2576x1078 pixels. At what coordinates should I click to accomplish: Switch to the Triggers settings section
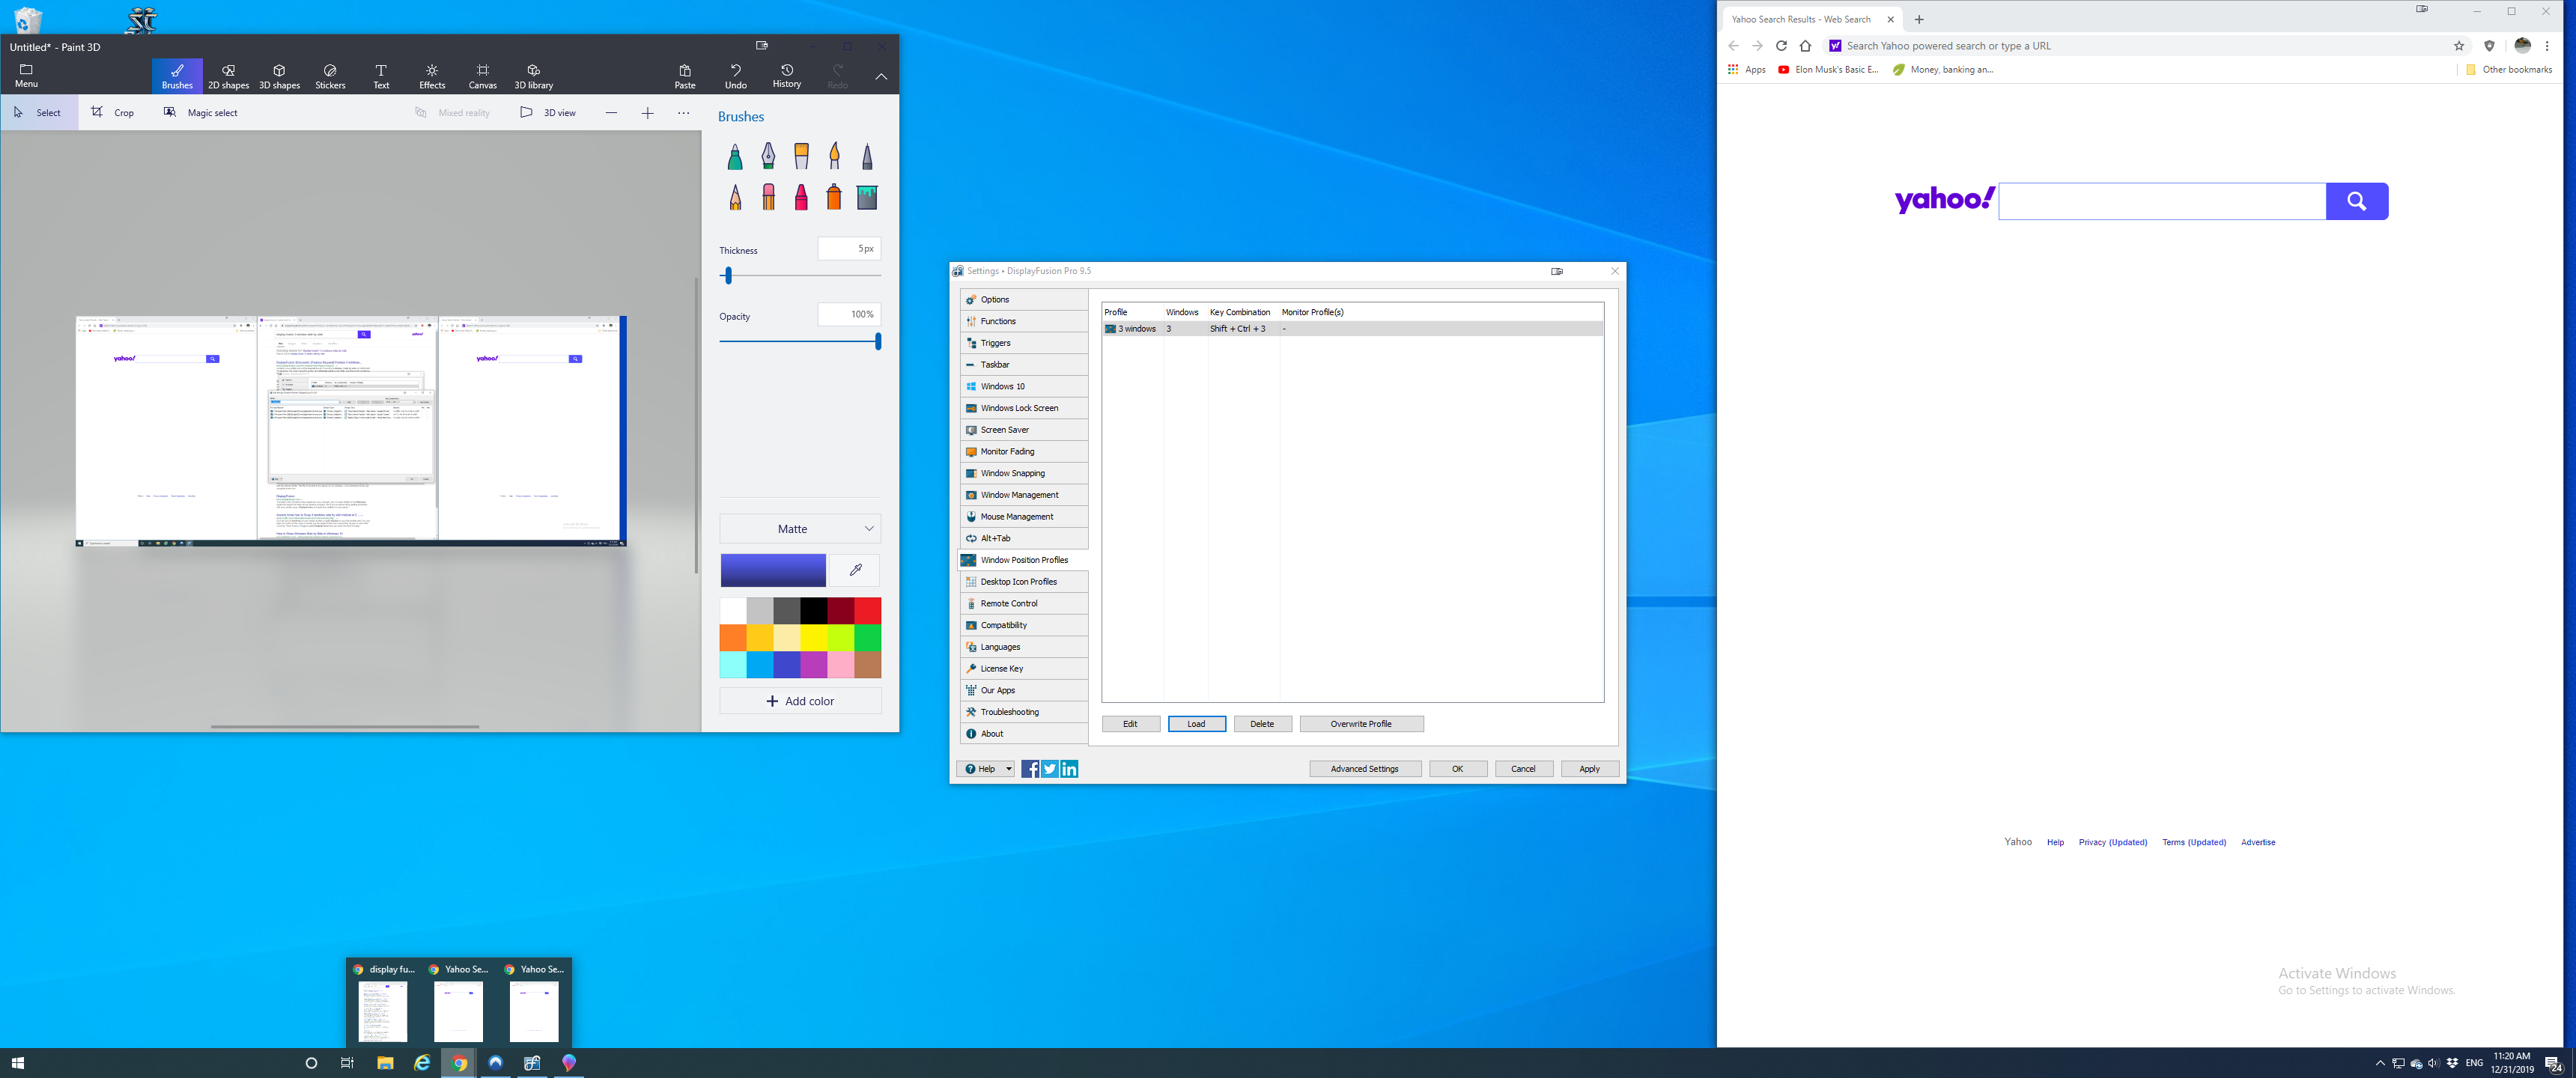click(995, 343)
